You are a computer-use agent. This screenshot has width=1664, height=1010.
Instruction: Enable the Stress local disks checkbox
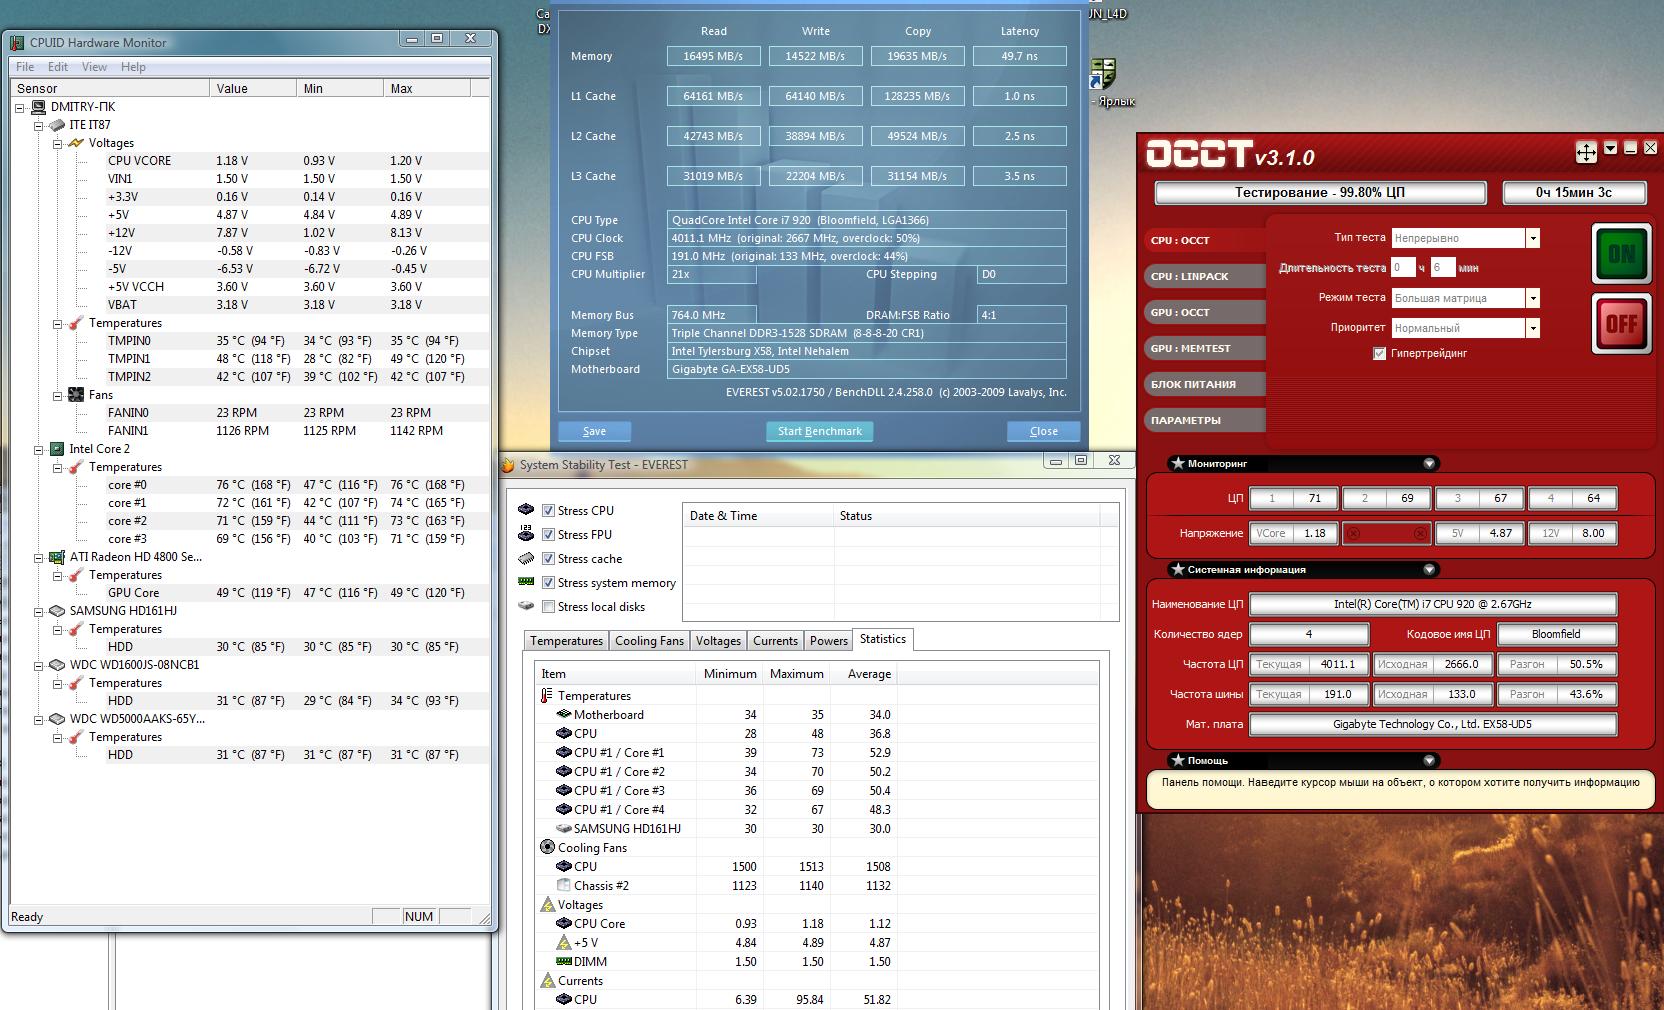[548, 607]
